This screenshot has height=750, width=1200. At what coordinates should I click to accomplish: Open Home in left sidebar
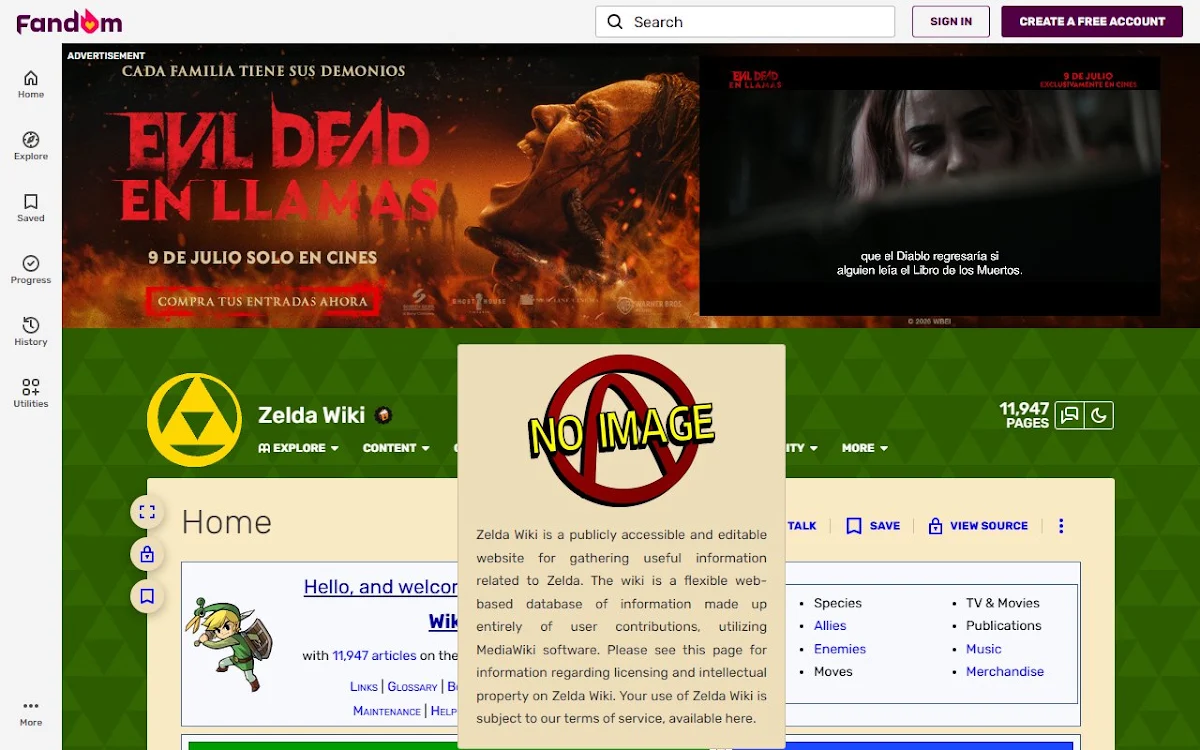[31, 84]
